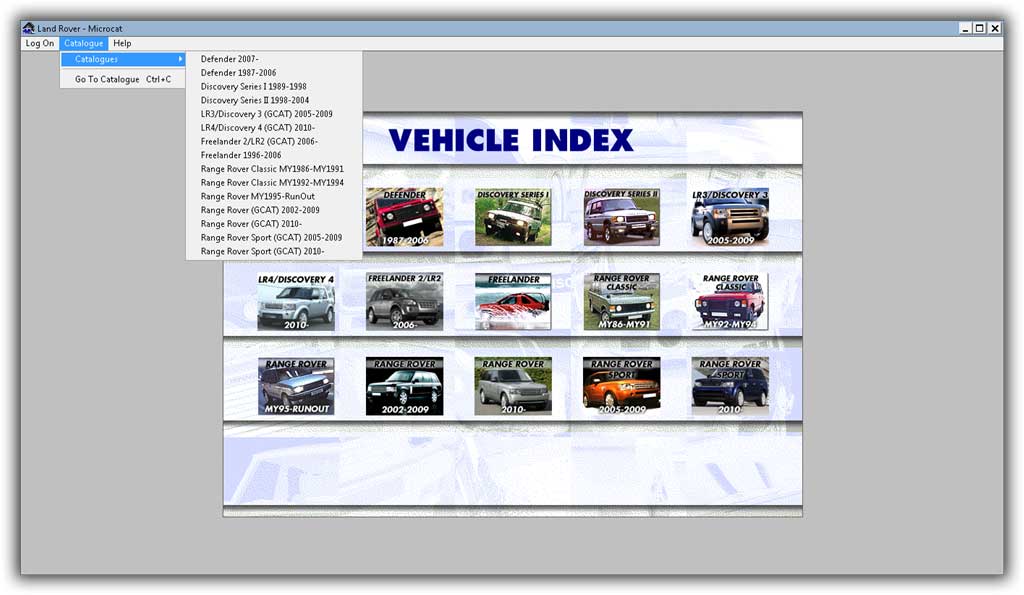The image size is (1024, 595).
Task: Open the Help menu
Action: click(x=122, y=43)
